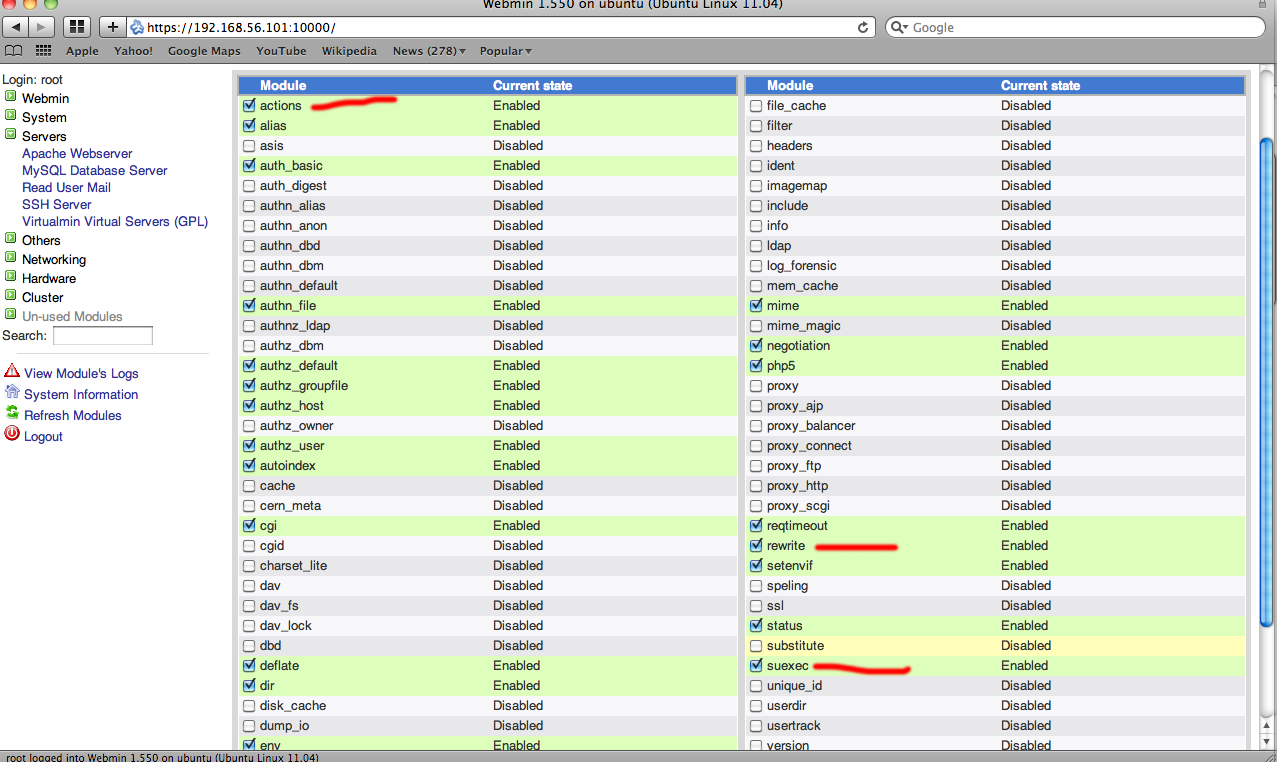Check the userdir module checkbox

click(x=756, y=705)
